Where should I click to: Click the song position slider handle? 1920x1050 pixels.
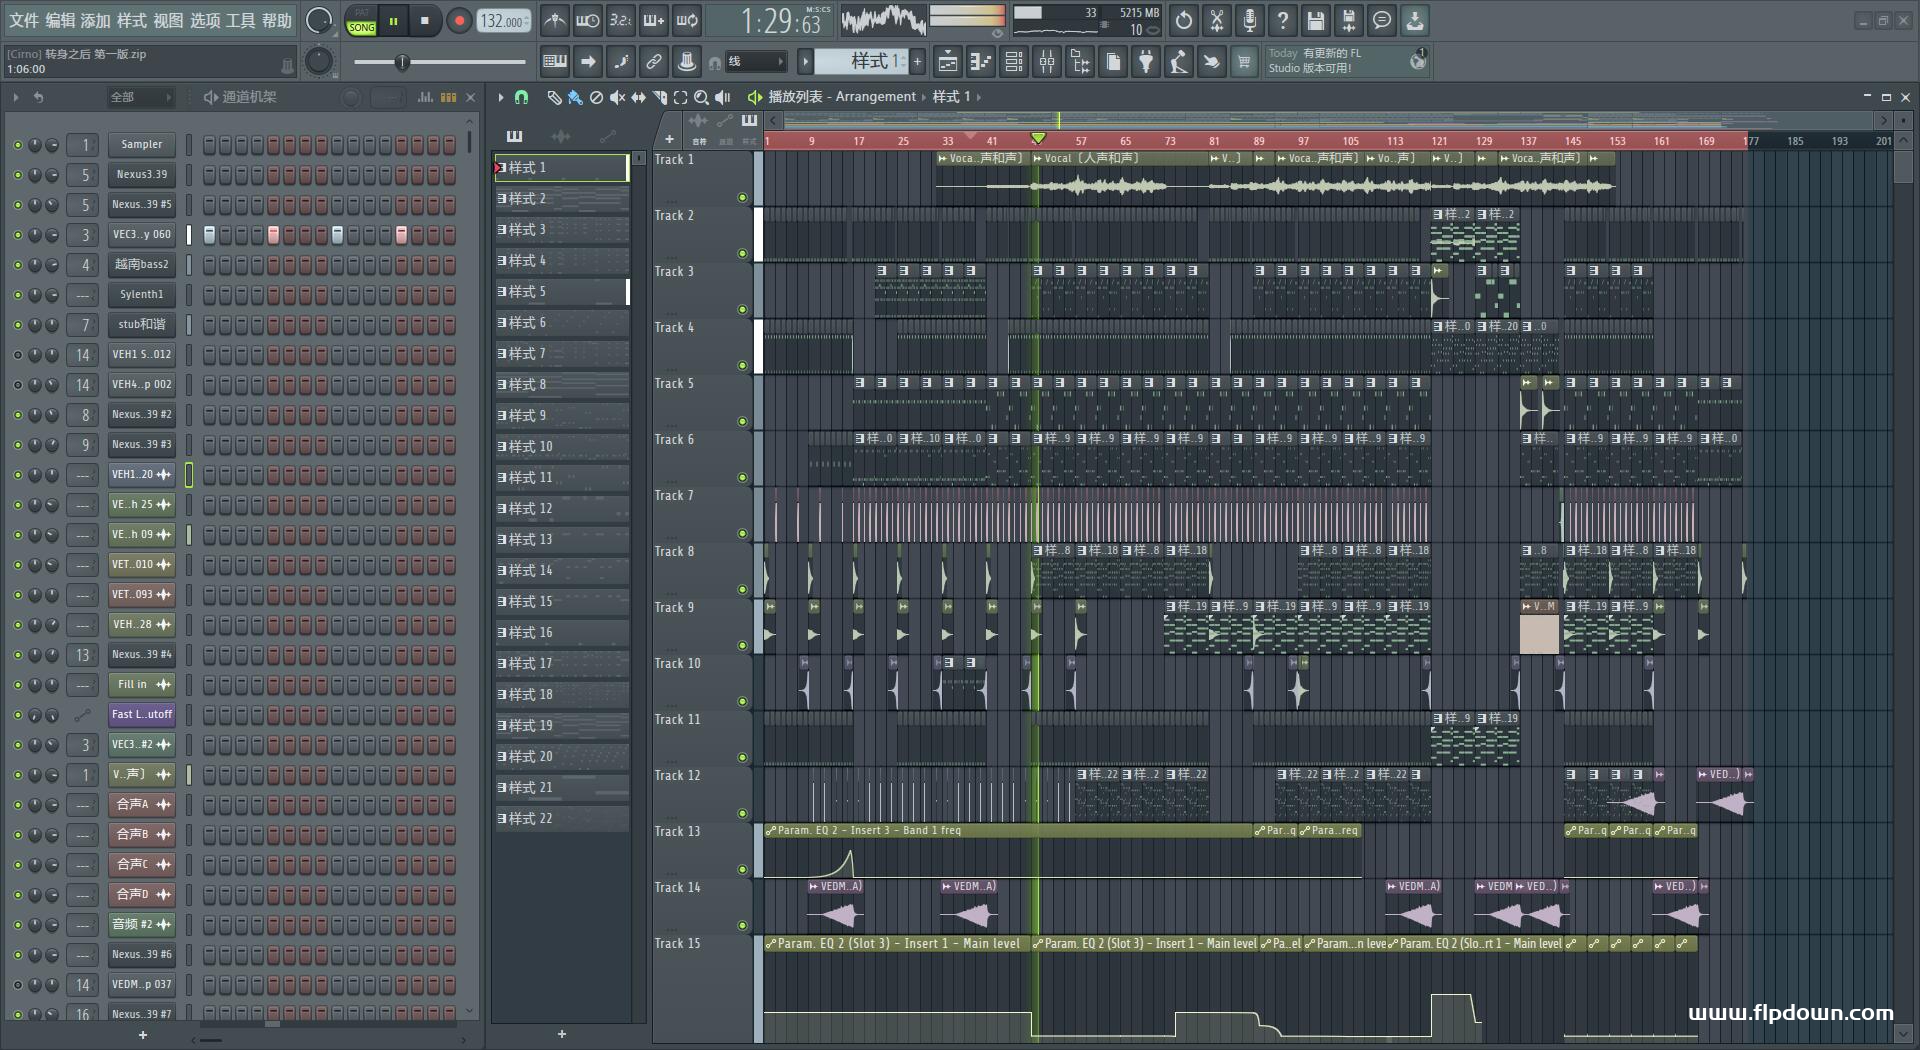pos(402,63)
